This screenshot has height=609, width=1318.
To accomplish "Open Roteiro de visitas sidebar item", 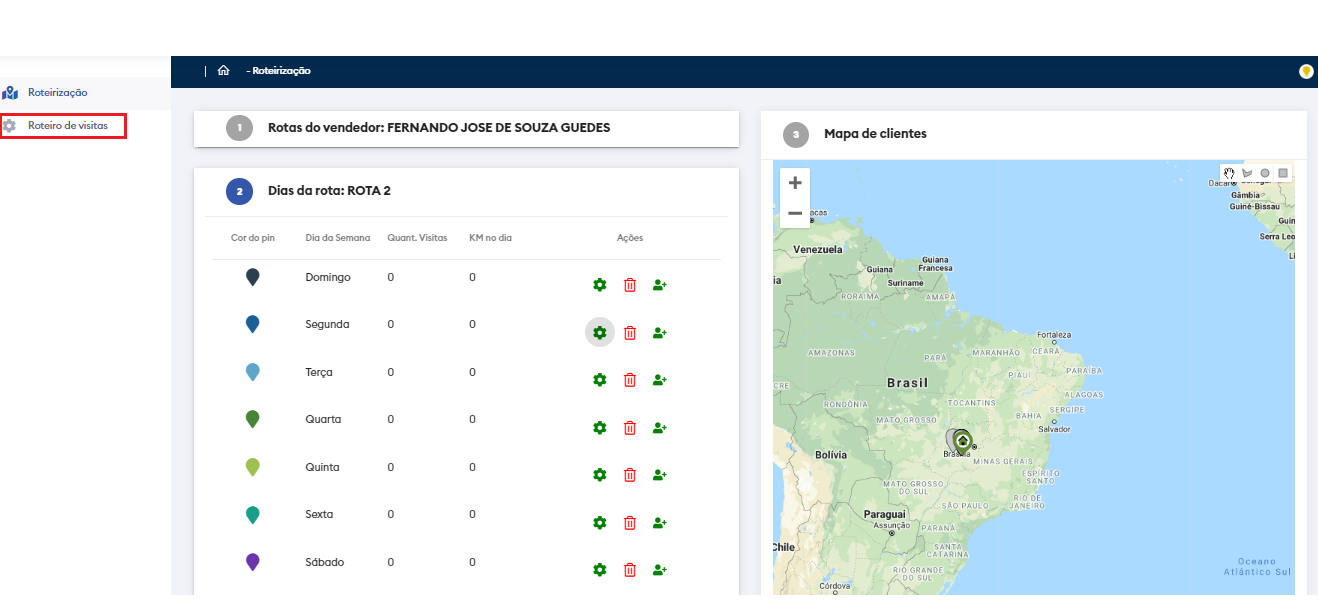I will (67, 126).
